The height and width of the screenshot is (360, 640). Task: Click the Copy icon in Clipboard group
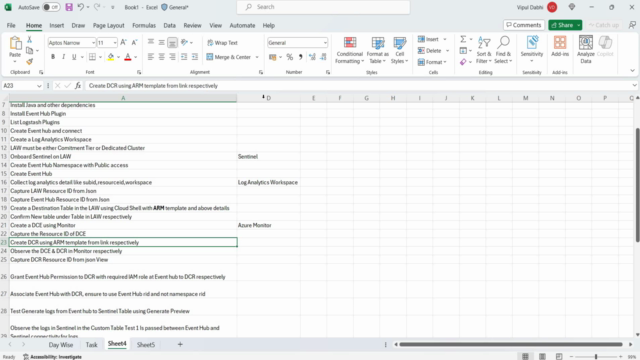pos(29,51)
